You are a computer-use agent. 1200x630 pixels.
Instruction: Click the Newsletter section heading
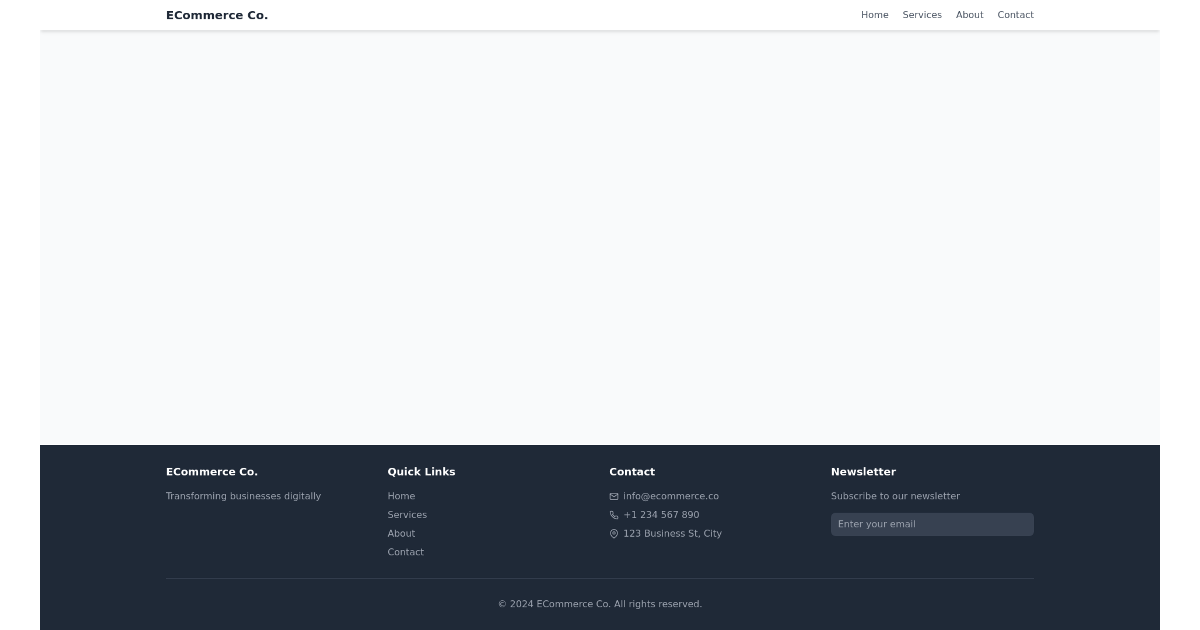point(863,471)
